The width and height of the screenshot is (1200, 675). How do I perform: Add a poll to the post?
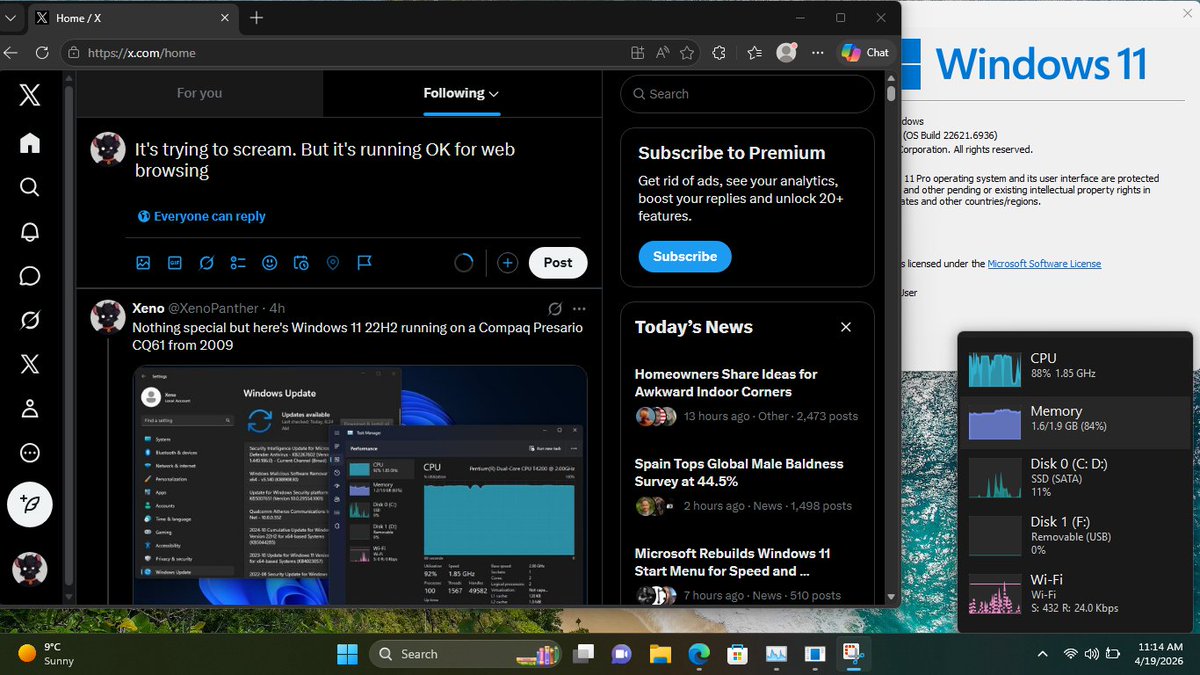click(238, 263)
